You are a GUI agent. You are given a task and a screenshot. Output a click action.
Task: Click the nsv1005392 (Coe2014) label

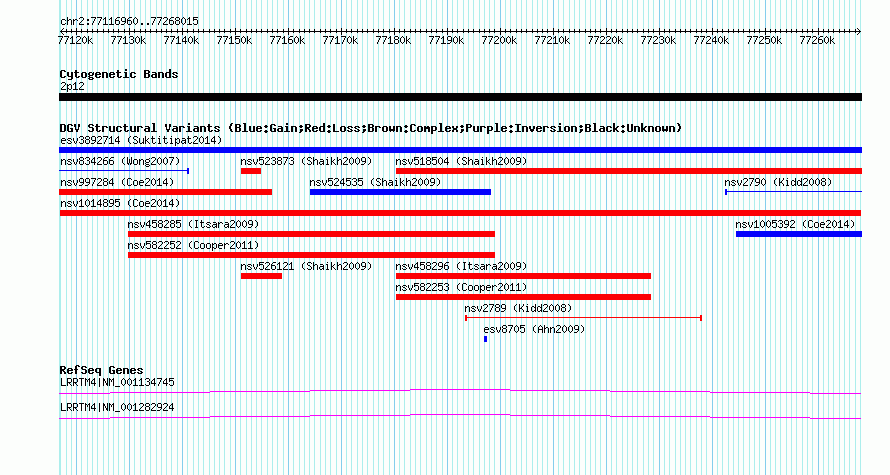coord(795,224)
